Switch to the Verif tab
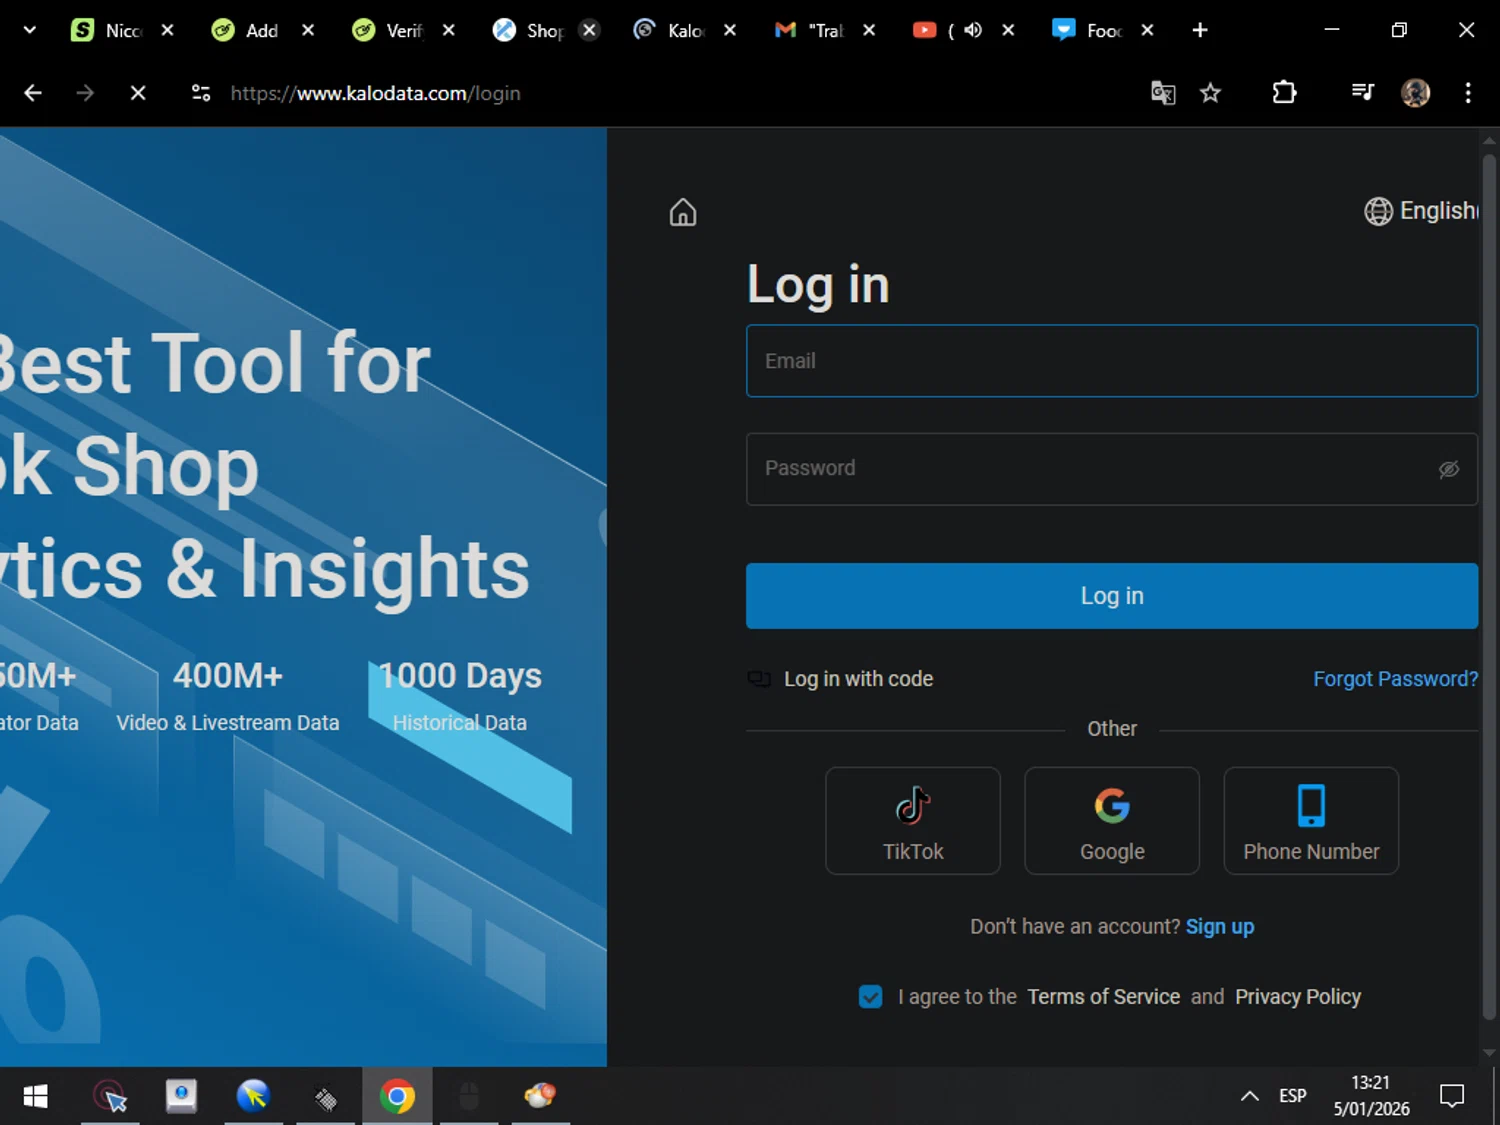The image size is (1500, 1125). pyautogui.click(x=402, y=30)
